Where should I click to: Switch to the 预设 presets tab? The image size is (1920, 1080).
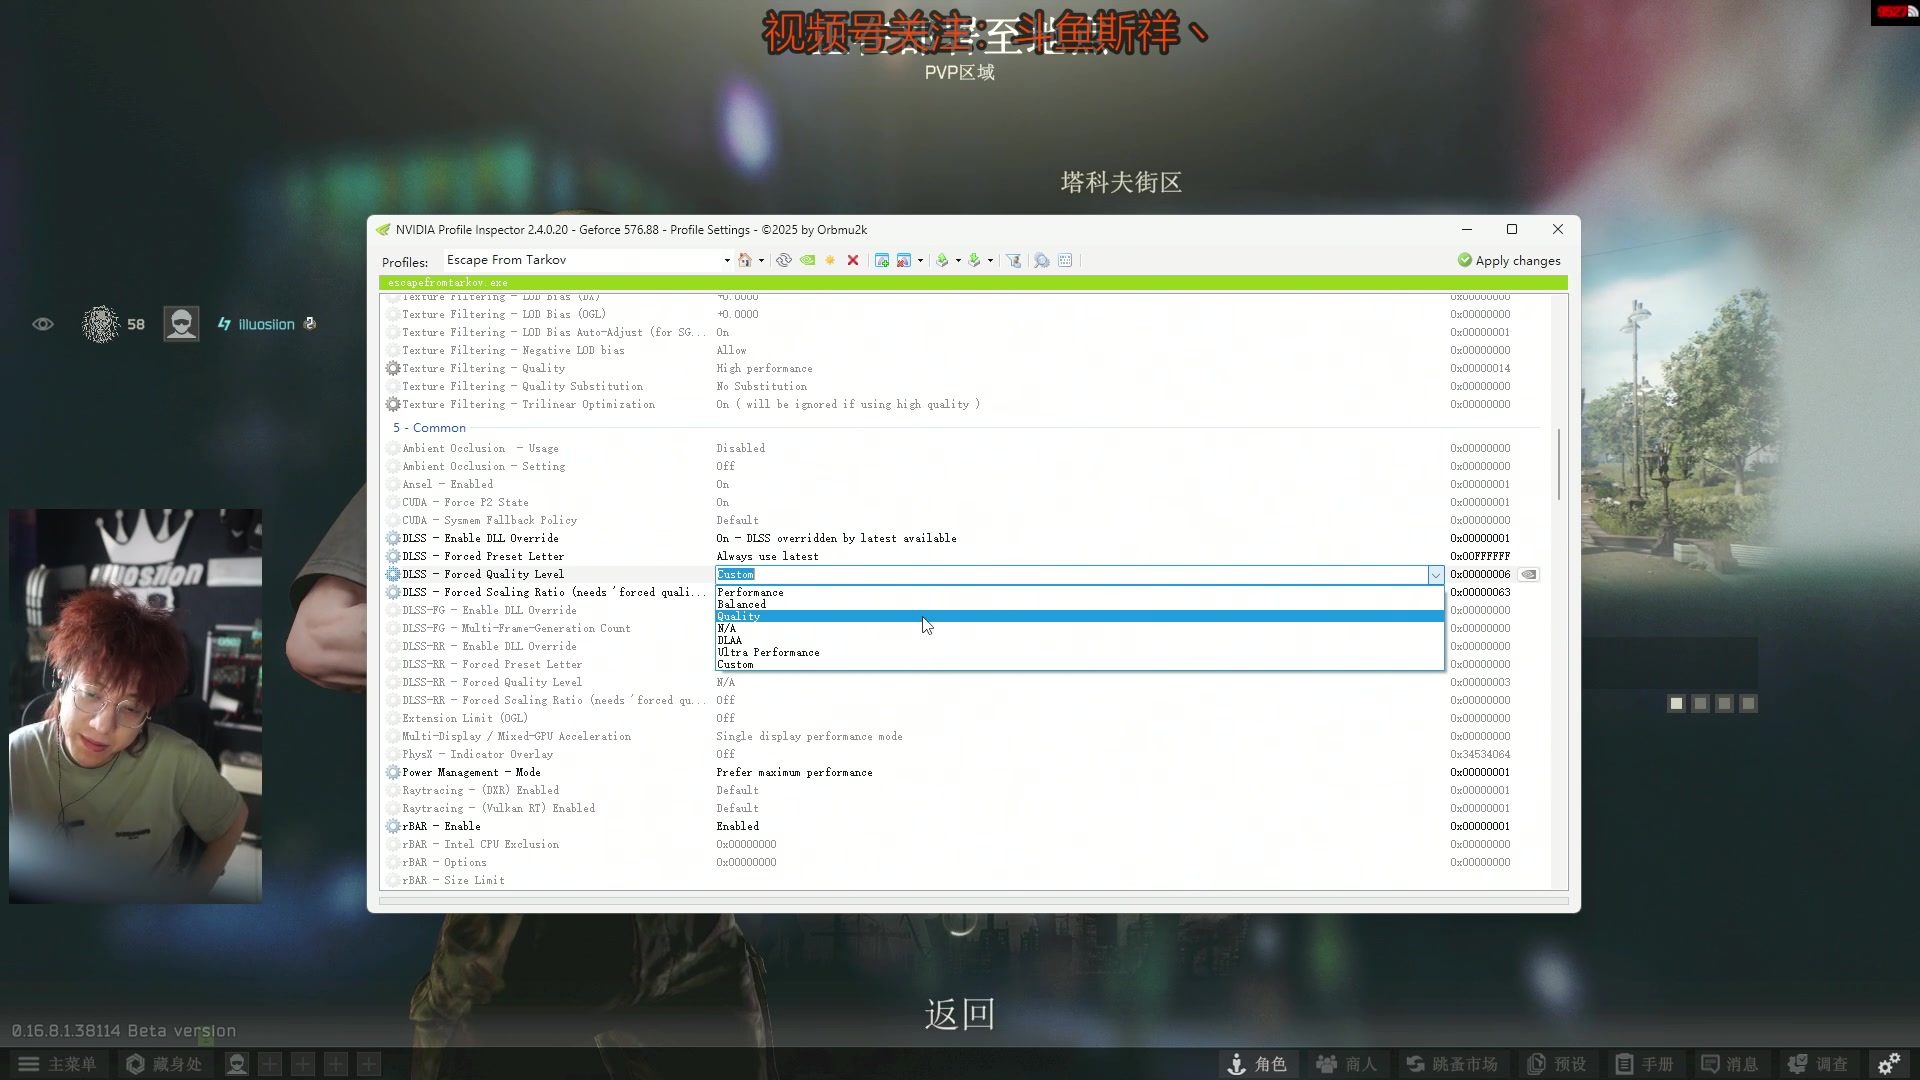click(x=1557, y=1064)
